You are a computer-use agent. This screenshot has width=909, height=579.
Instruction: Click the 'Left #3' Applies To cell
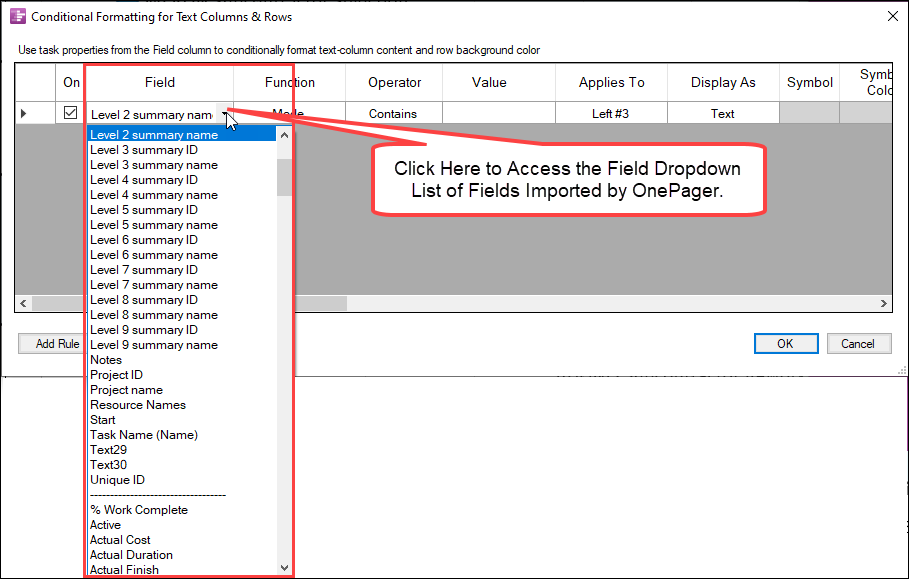pyautogui.click(x=611, y=113)
